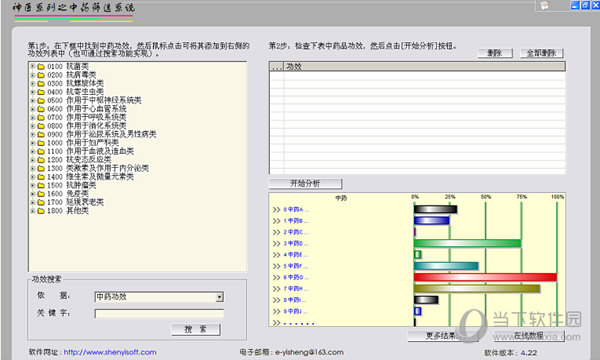Click the >> arrow beside 9 中药J
The image size is (600, 360).
point(276,311)
